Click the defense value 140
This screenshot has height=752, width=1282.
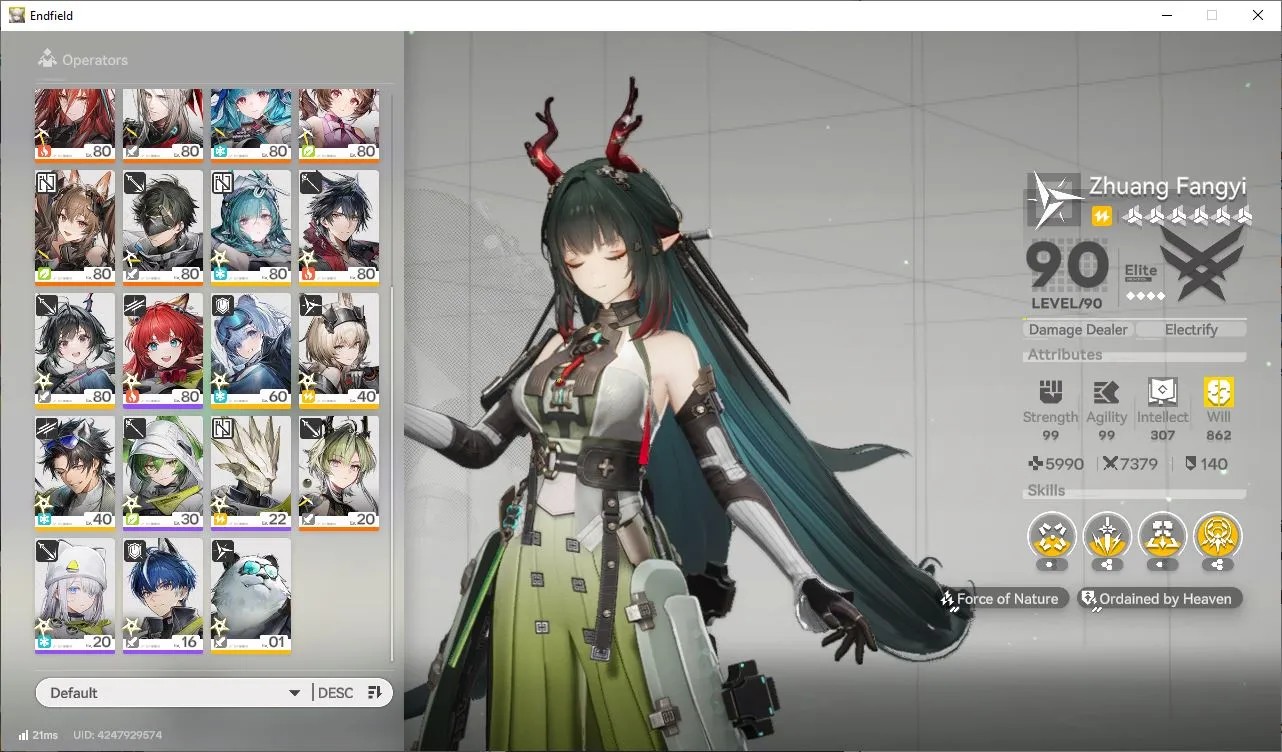pos(1213,464)
